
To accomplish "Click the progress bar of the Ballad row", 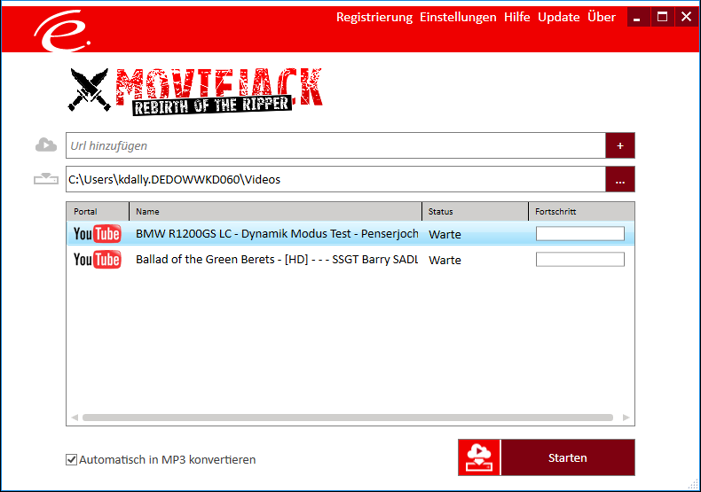I will point(580,260).
